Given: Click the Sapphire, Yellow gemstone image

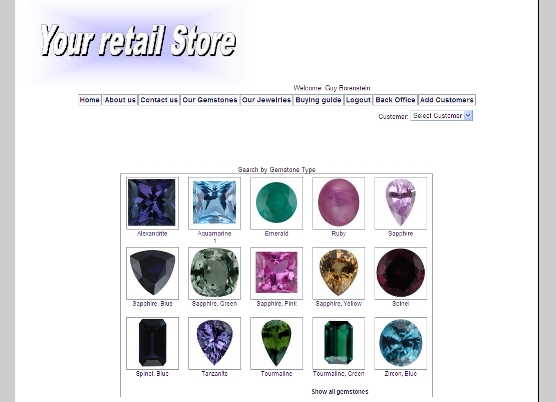Looking at the screenshot, I should click(338, 273).
